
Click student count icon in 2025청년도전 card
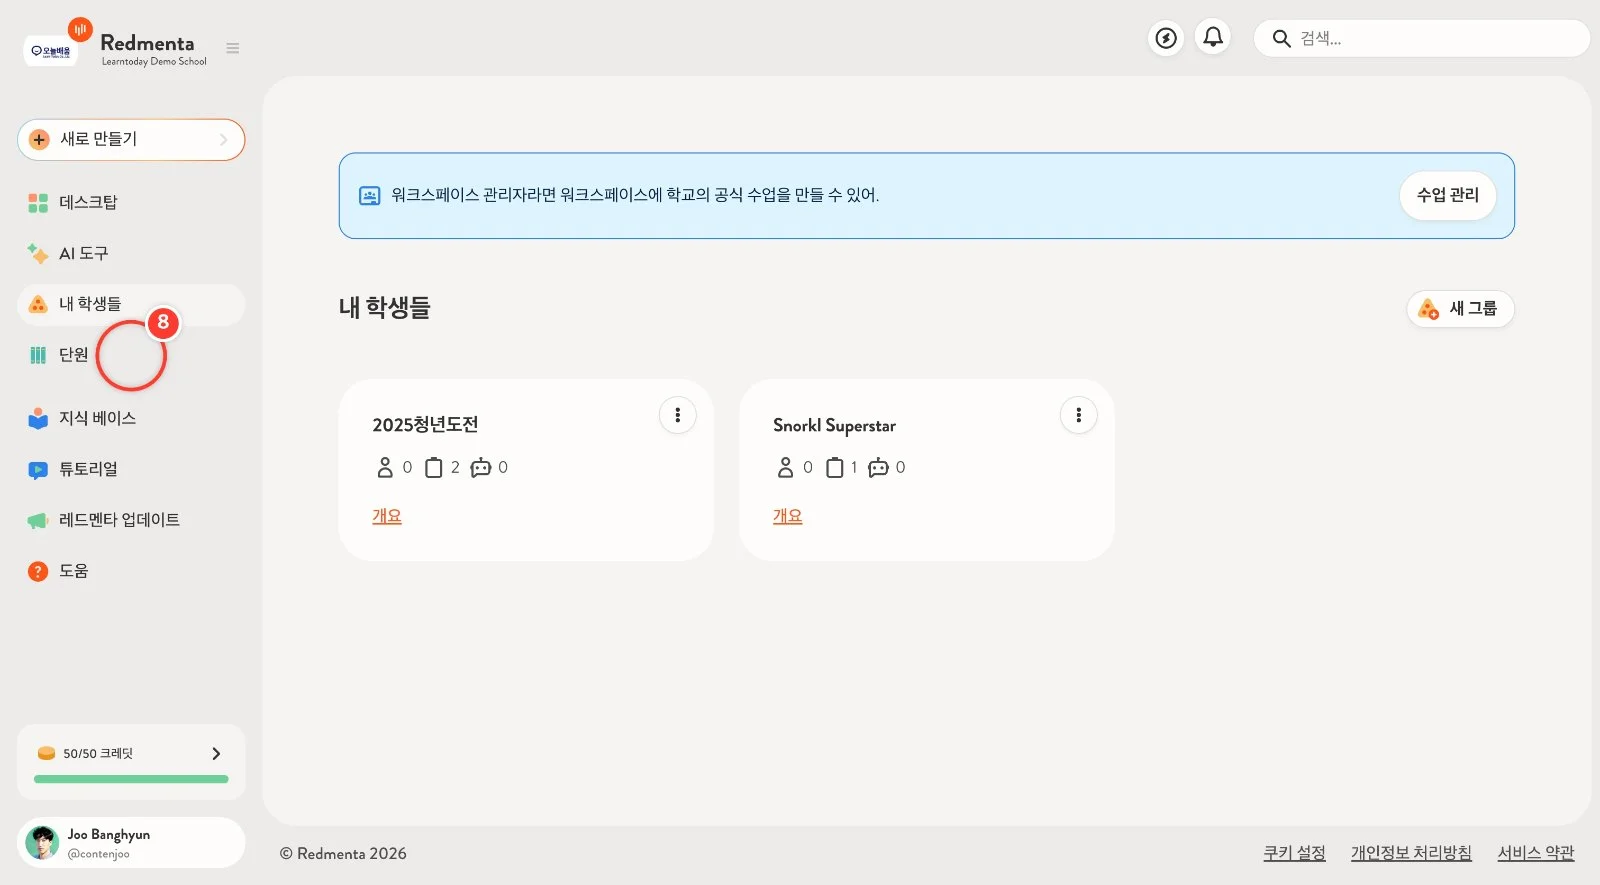pyautogui.click(x=385, y=467)
